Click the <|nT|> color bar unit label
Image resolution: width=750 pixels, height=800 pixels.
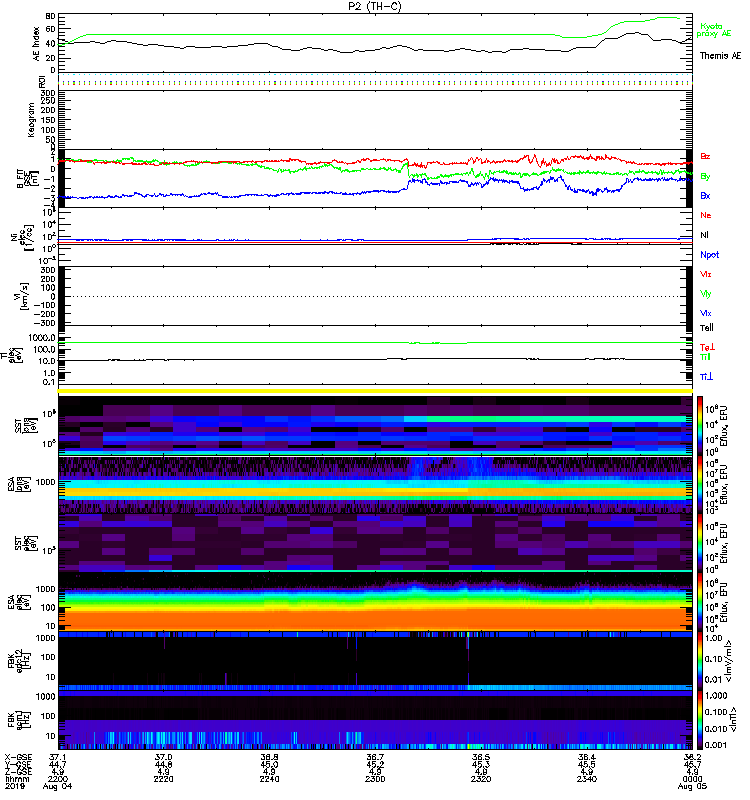734,720
